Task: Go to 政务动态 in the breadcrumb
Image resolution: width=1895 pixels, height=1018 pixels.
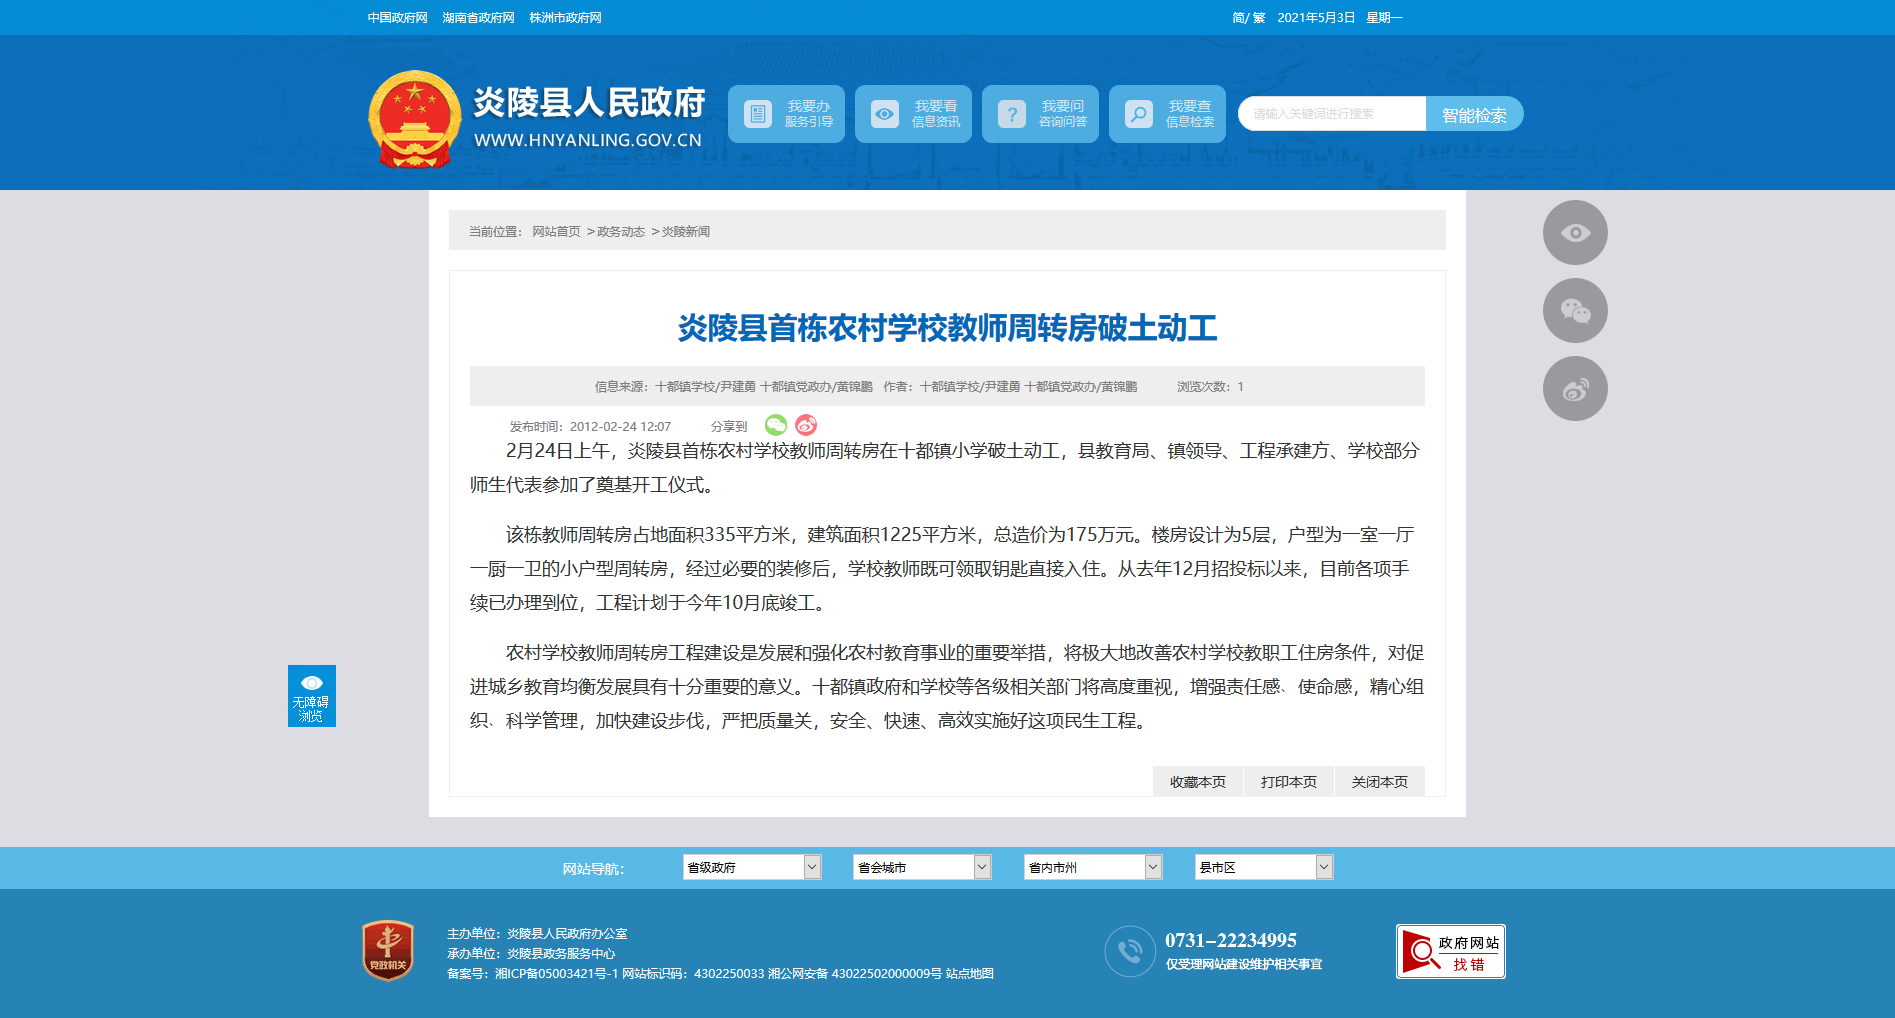Action: pos(620,232)
